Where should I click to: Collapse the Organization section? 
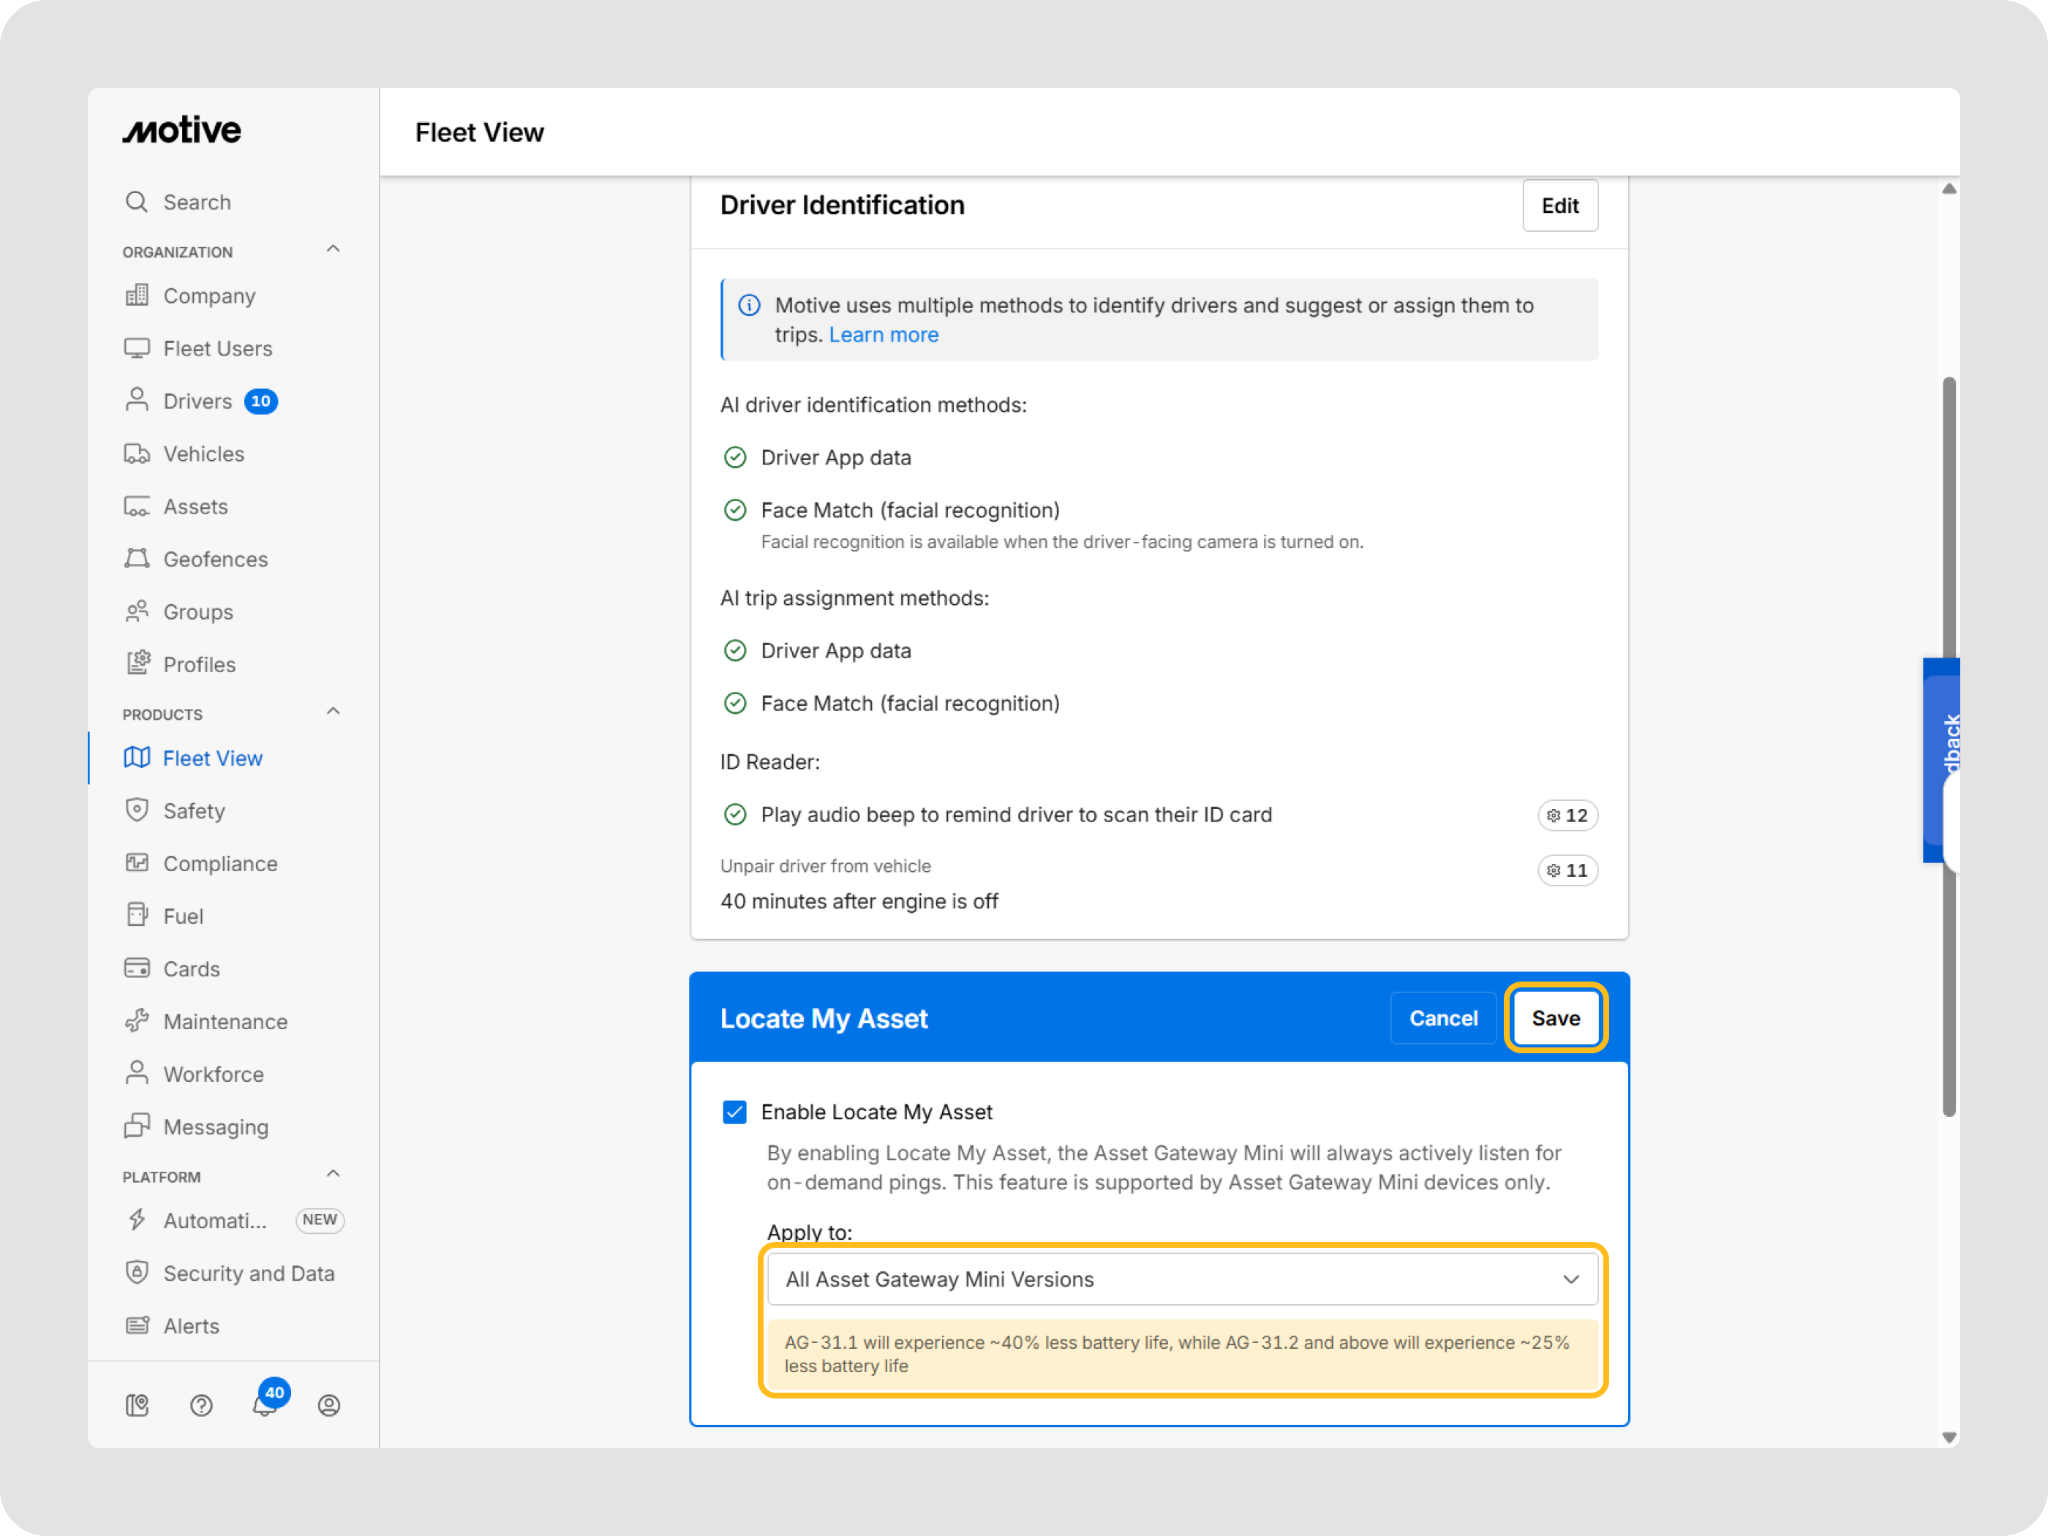click(333, 249)
